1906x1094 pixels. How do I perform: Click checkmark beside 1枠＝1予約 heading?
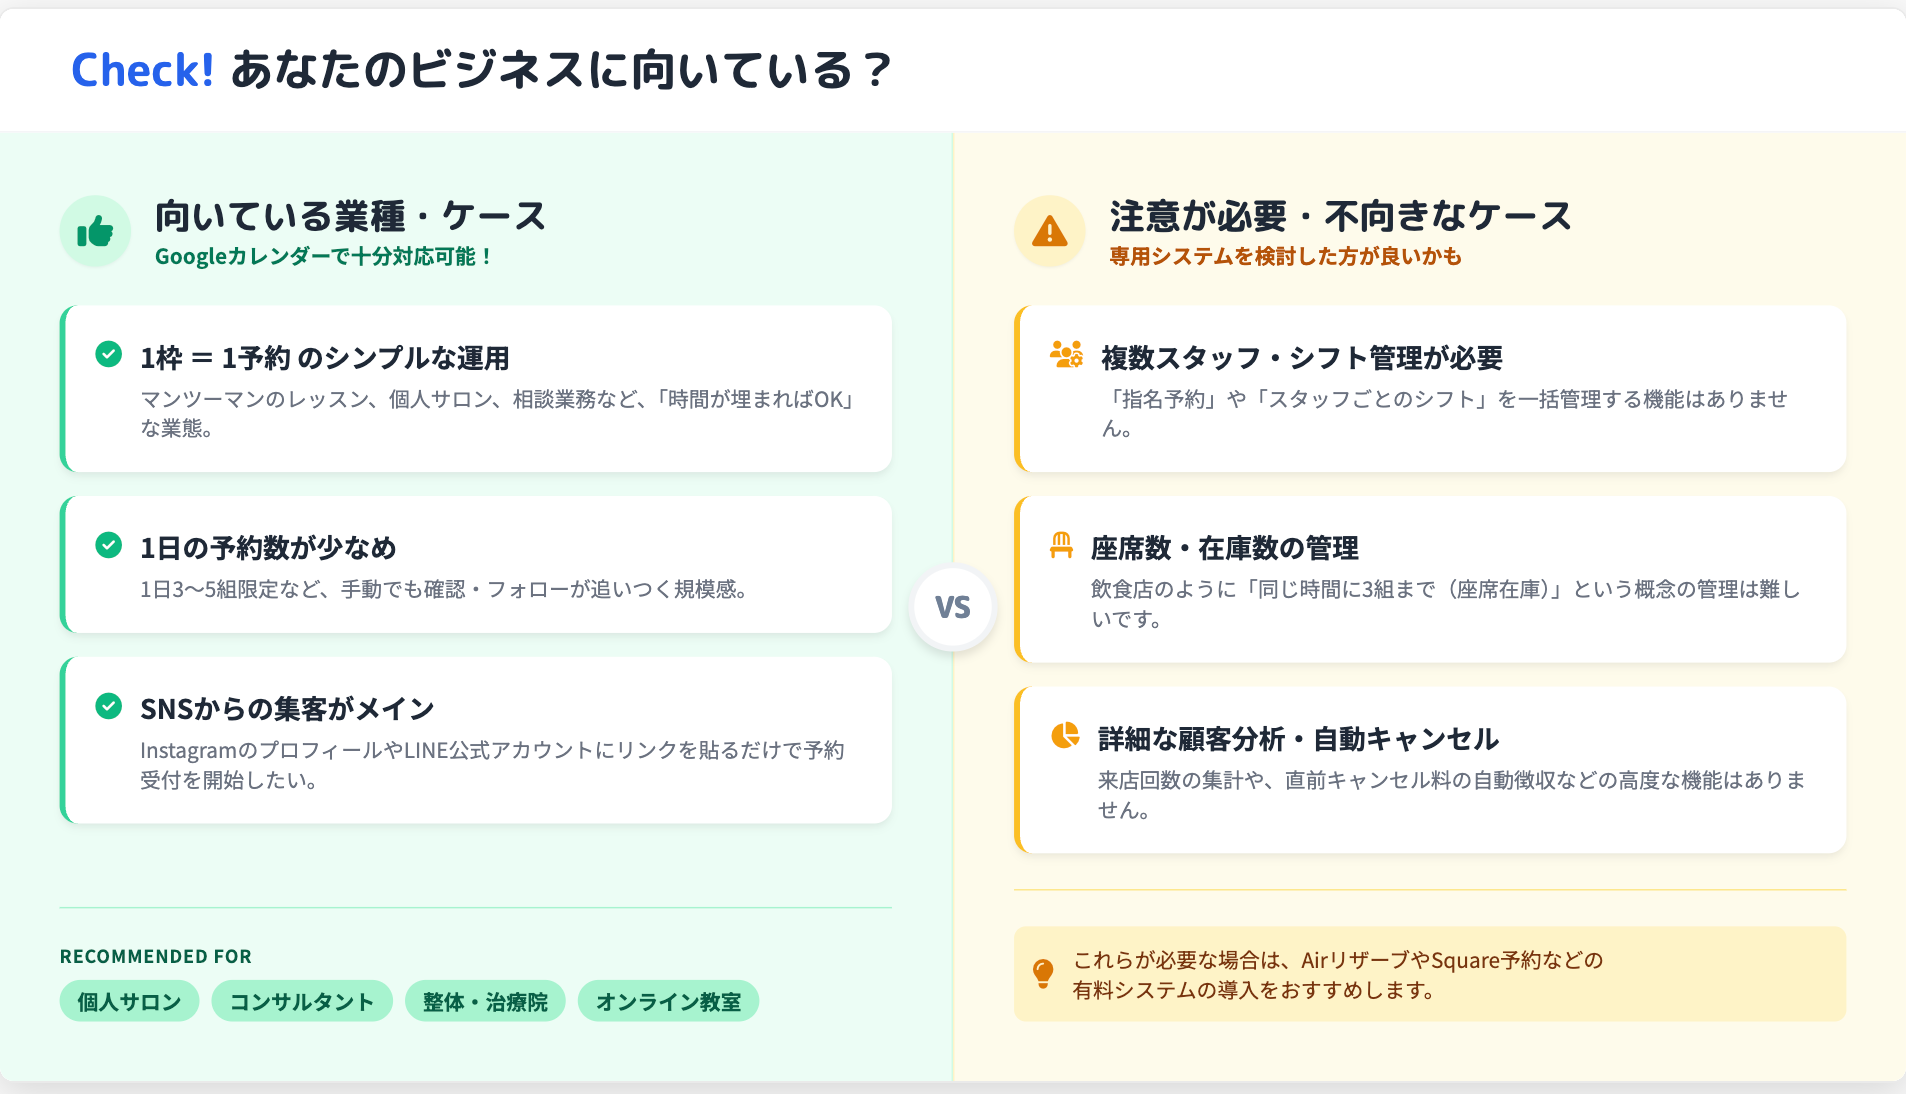[108, 355]
